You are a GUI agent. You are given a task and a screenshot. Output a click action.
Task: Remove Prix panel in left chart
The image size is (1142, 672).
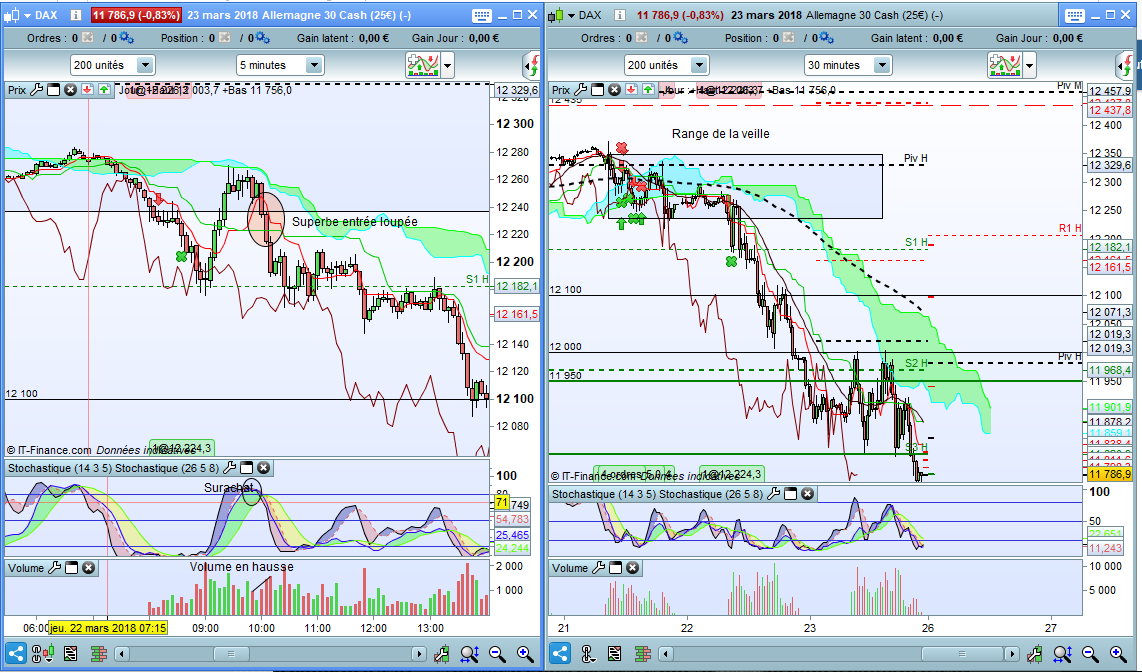coord(70,90)
